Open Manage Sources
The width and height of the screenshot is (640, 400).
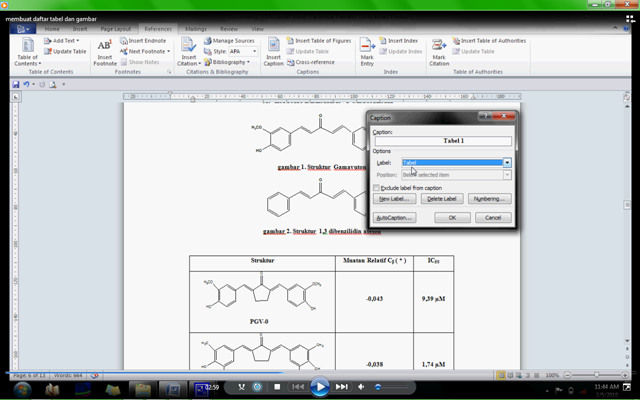[229, 41]
